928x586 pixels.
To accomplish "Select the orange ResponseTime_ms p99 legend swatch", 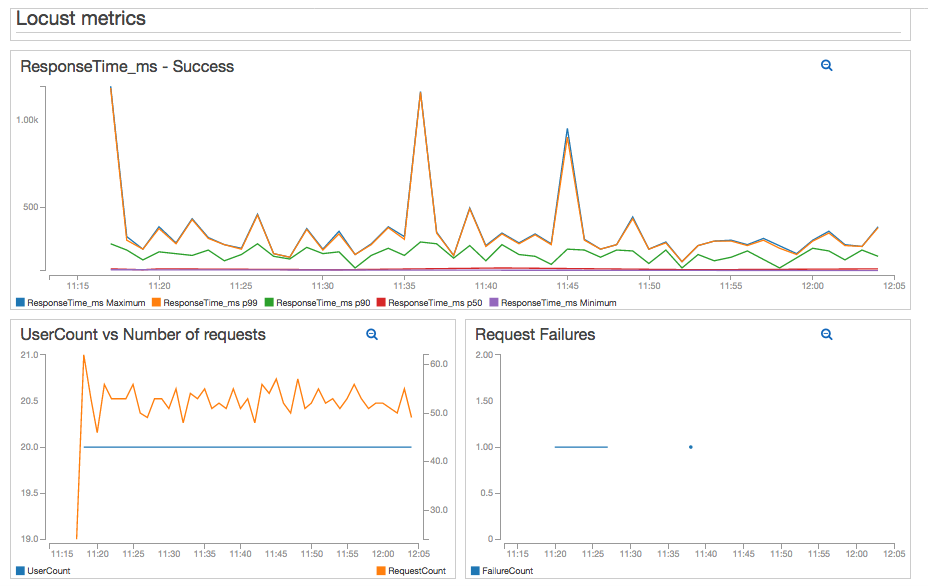I will tap(155, 302).
